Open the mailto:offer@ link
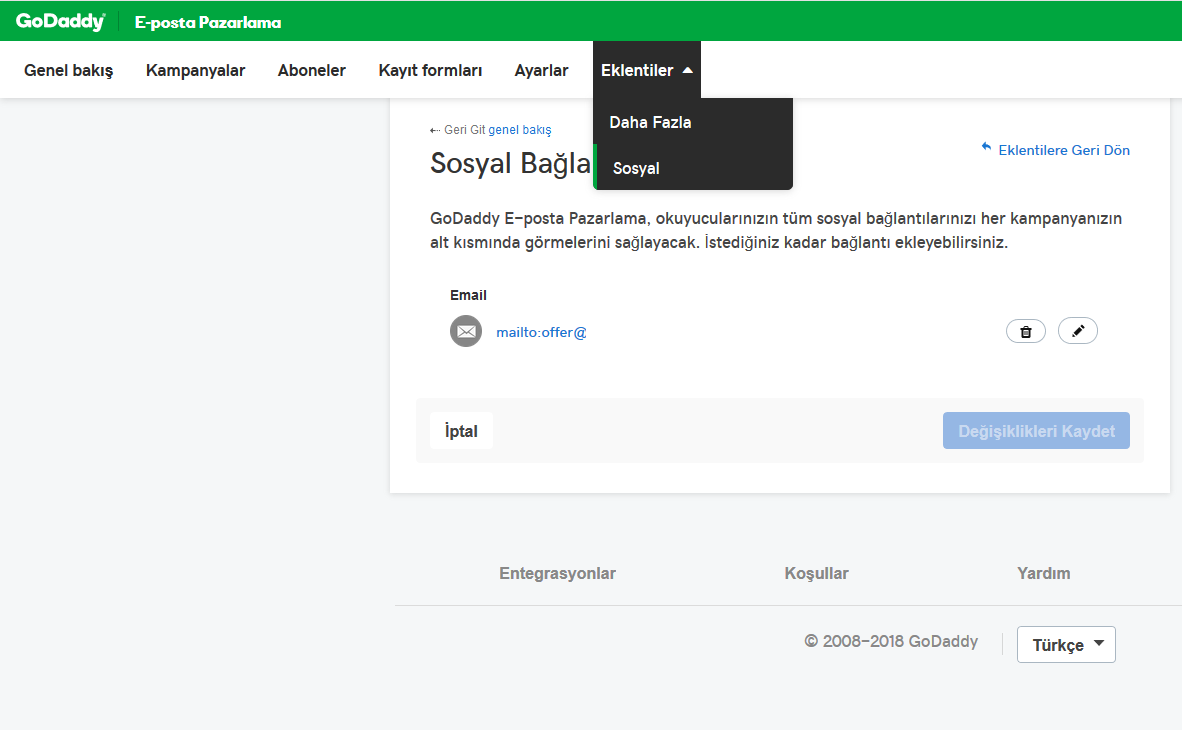Screen dimensions: 1182x730 (x=541, y=332)
